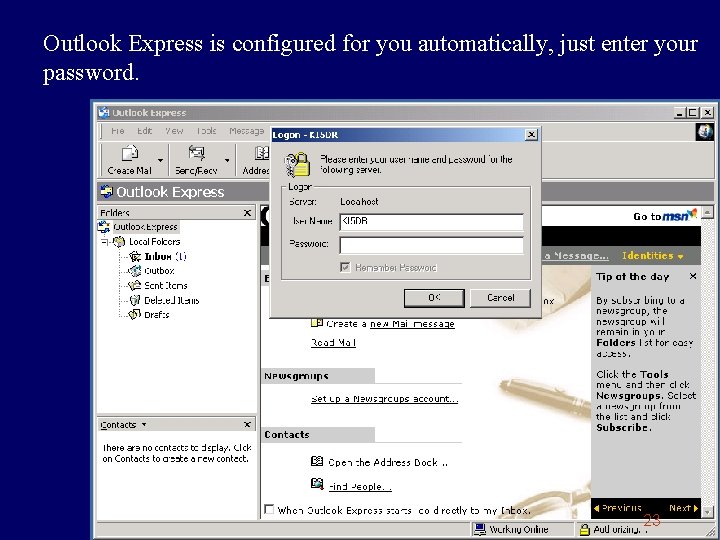Open the Addresses toolbar icon
The height and width of the screenshot is (540, 720).
point(262,153)
